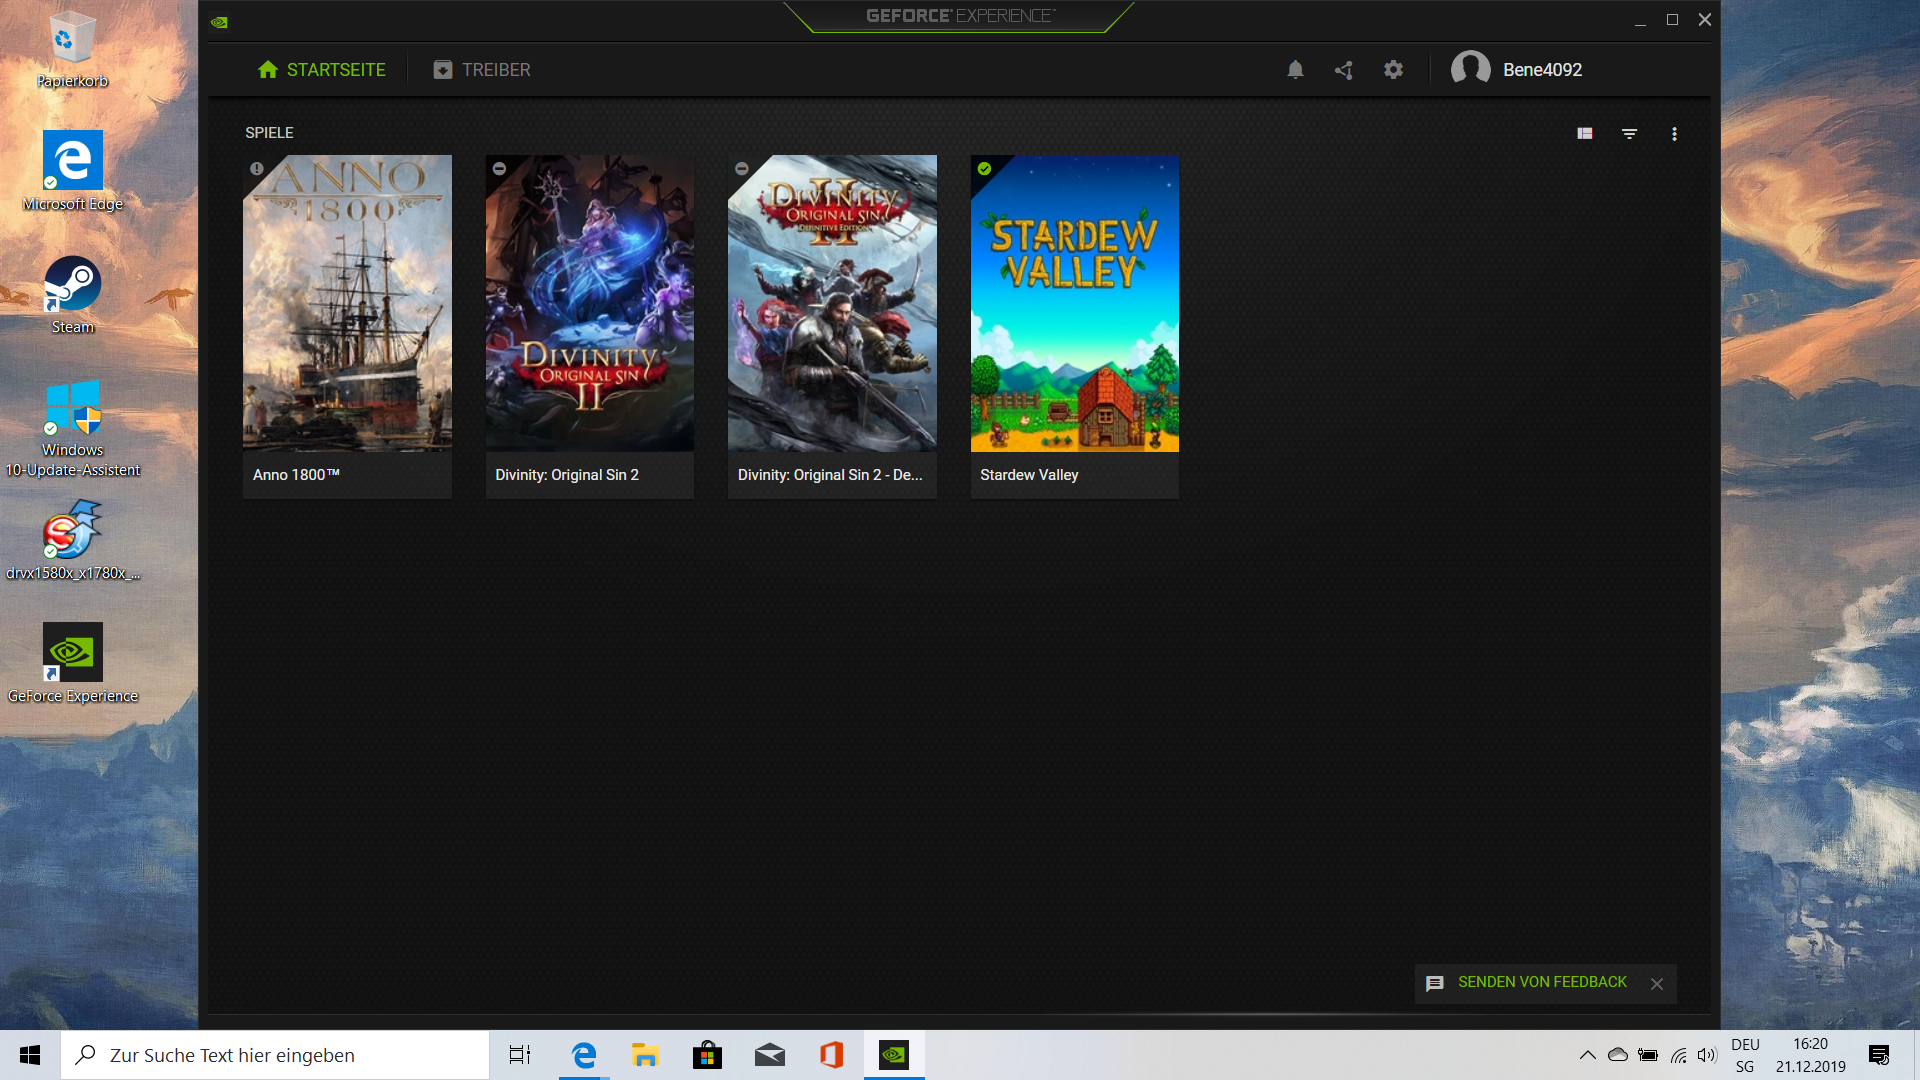Click the share overlay icon
This screenshot has height=1080, width=1920.
pos(1344,70)
